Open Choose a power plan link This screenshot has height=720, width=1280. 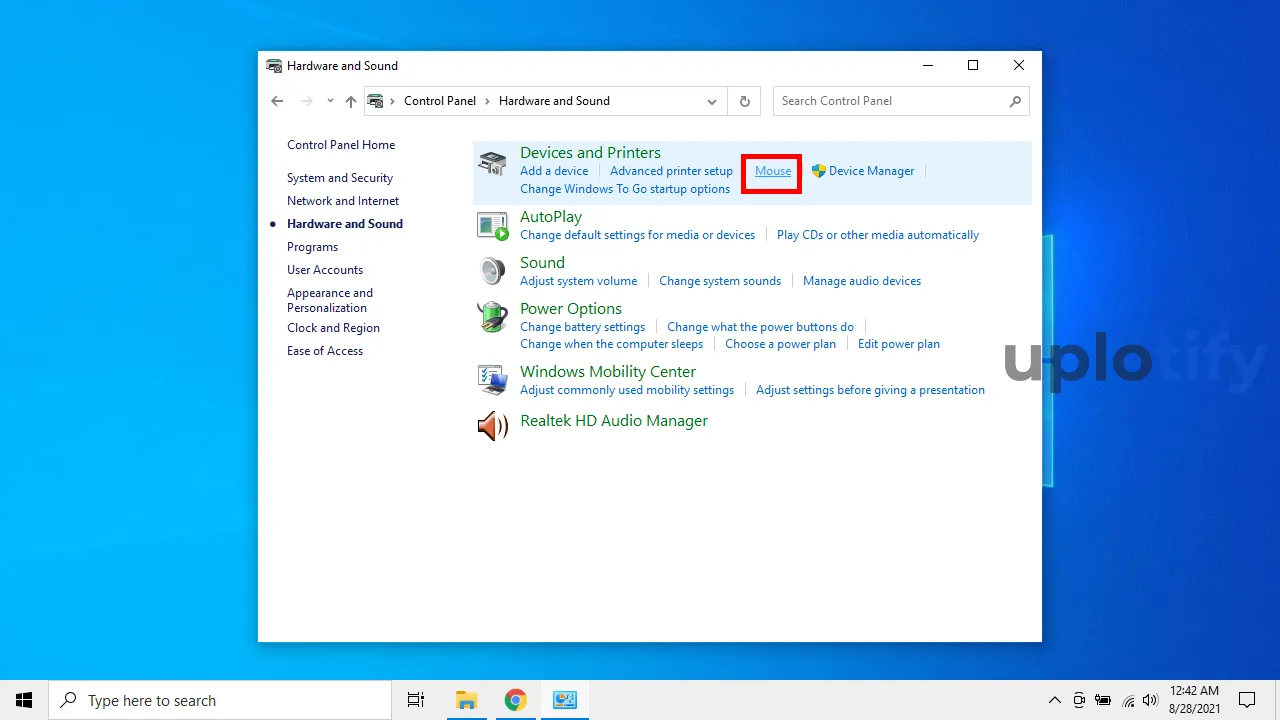coord(780,344)
